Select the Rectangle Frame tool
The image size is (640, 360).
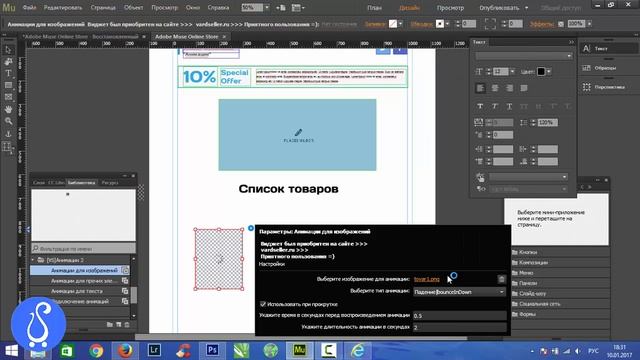coord(8,97)
